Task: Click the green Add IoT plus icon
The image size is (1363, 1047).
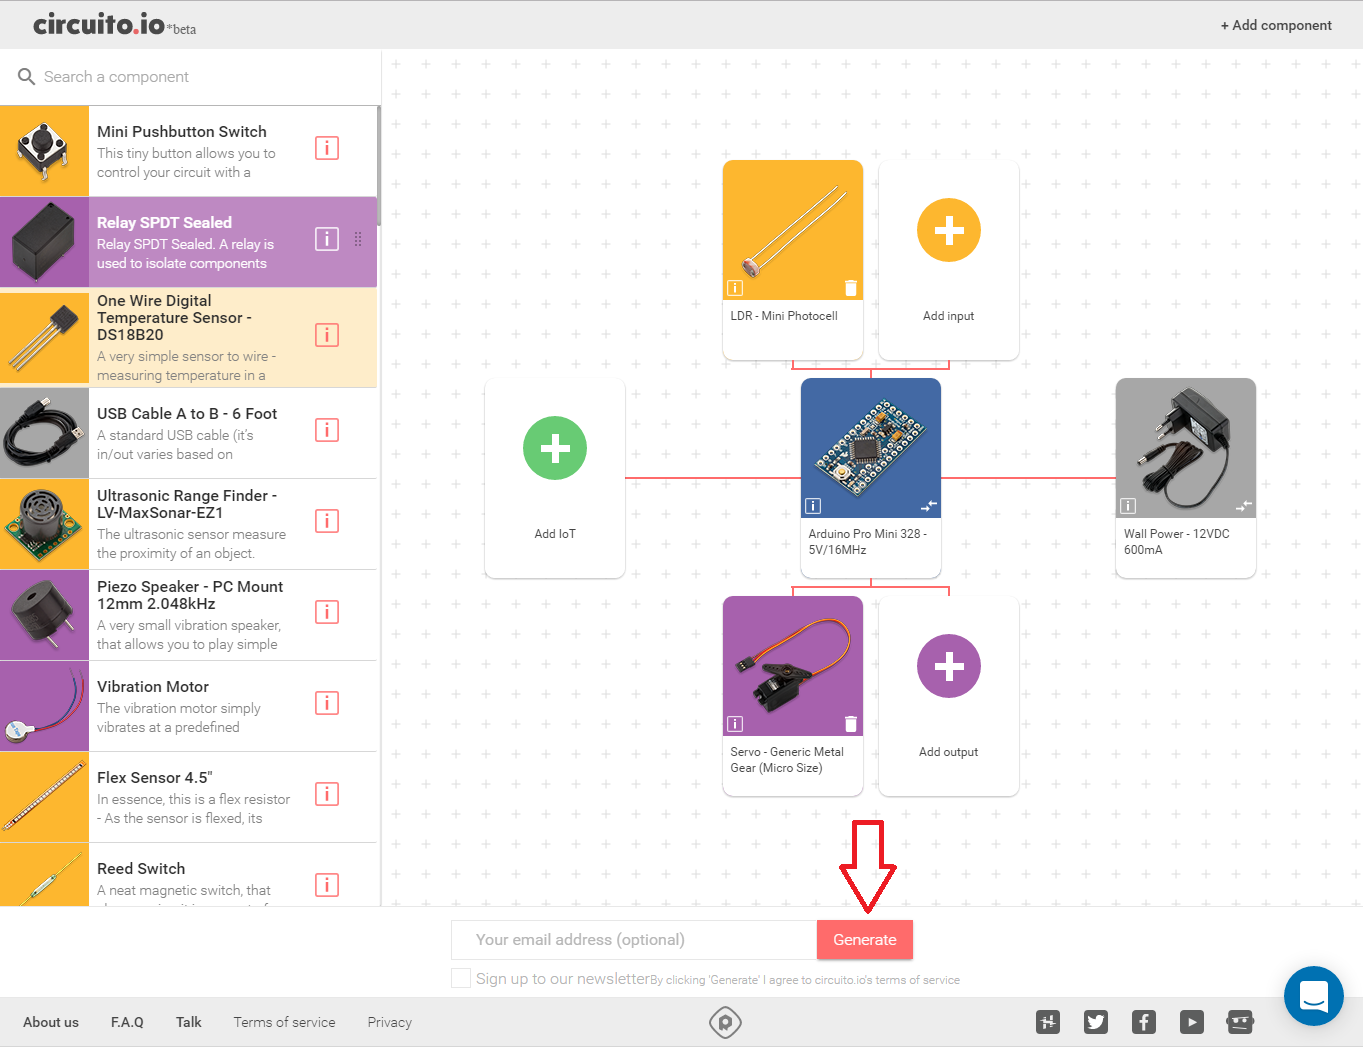Action: pos(555,448)
